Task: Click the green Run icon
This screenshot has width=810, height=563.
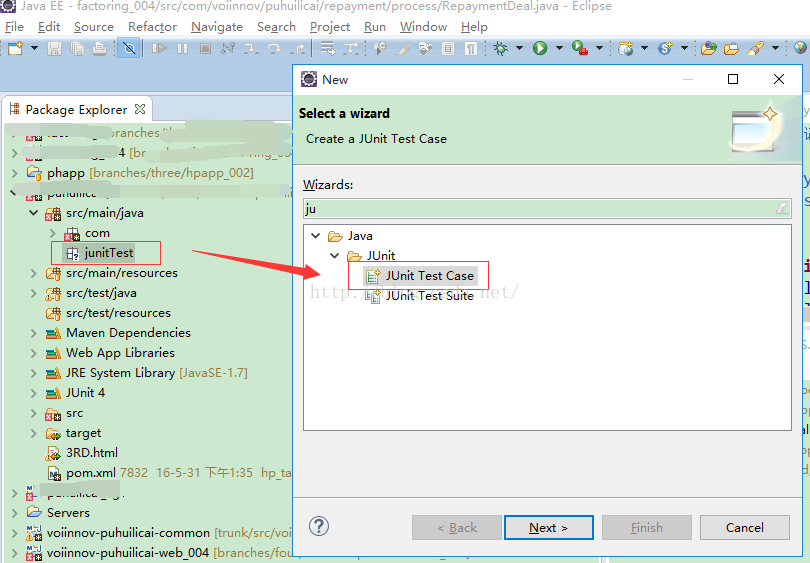Action: [x=540, y=49]
